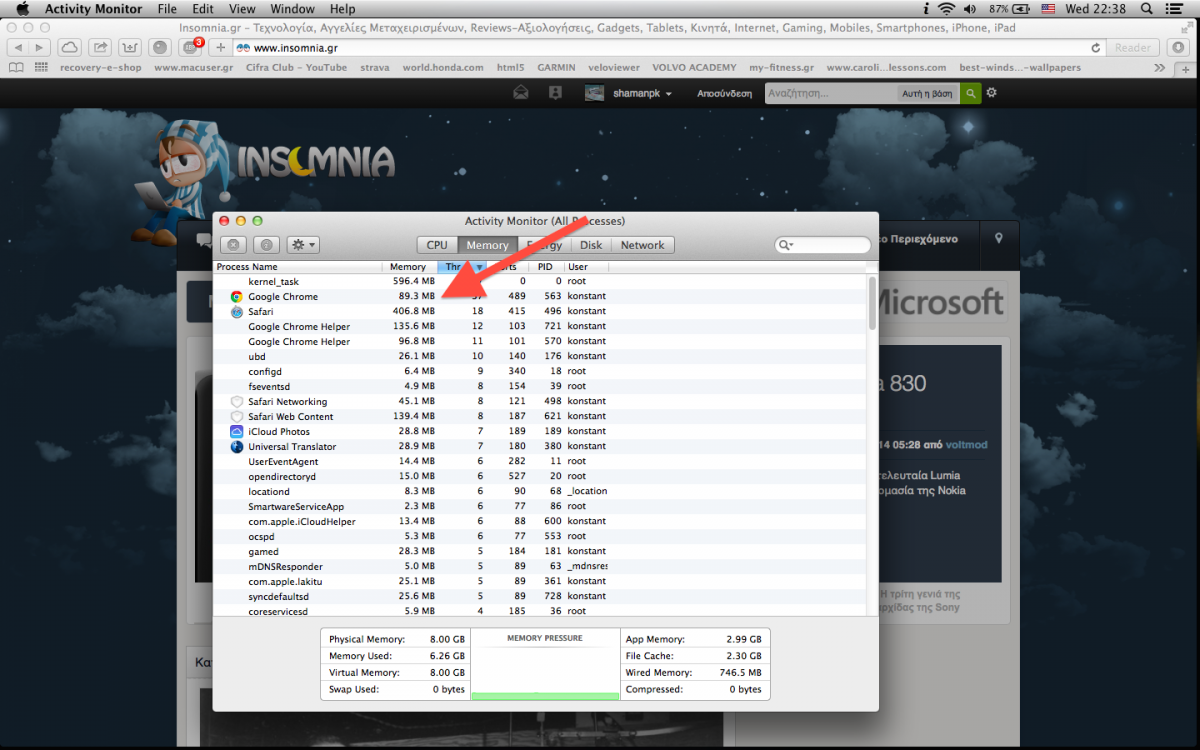Image resolution: width=1200 pixels, height=750 pixels.
Task: Click the green search button on Insomnia
Action: 970,93
